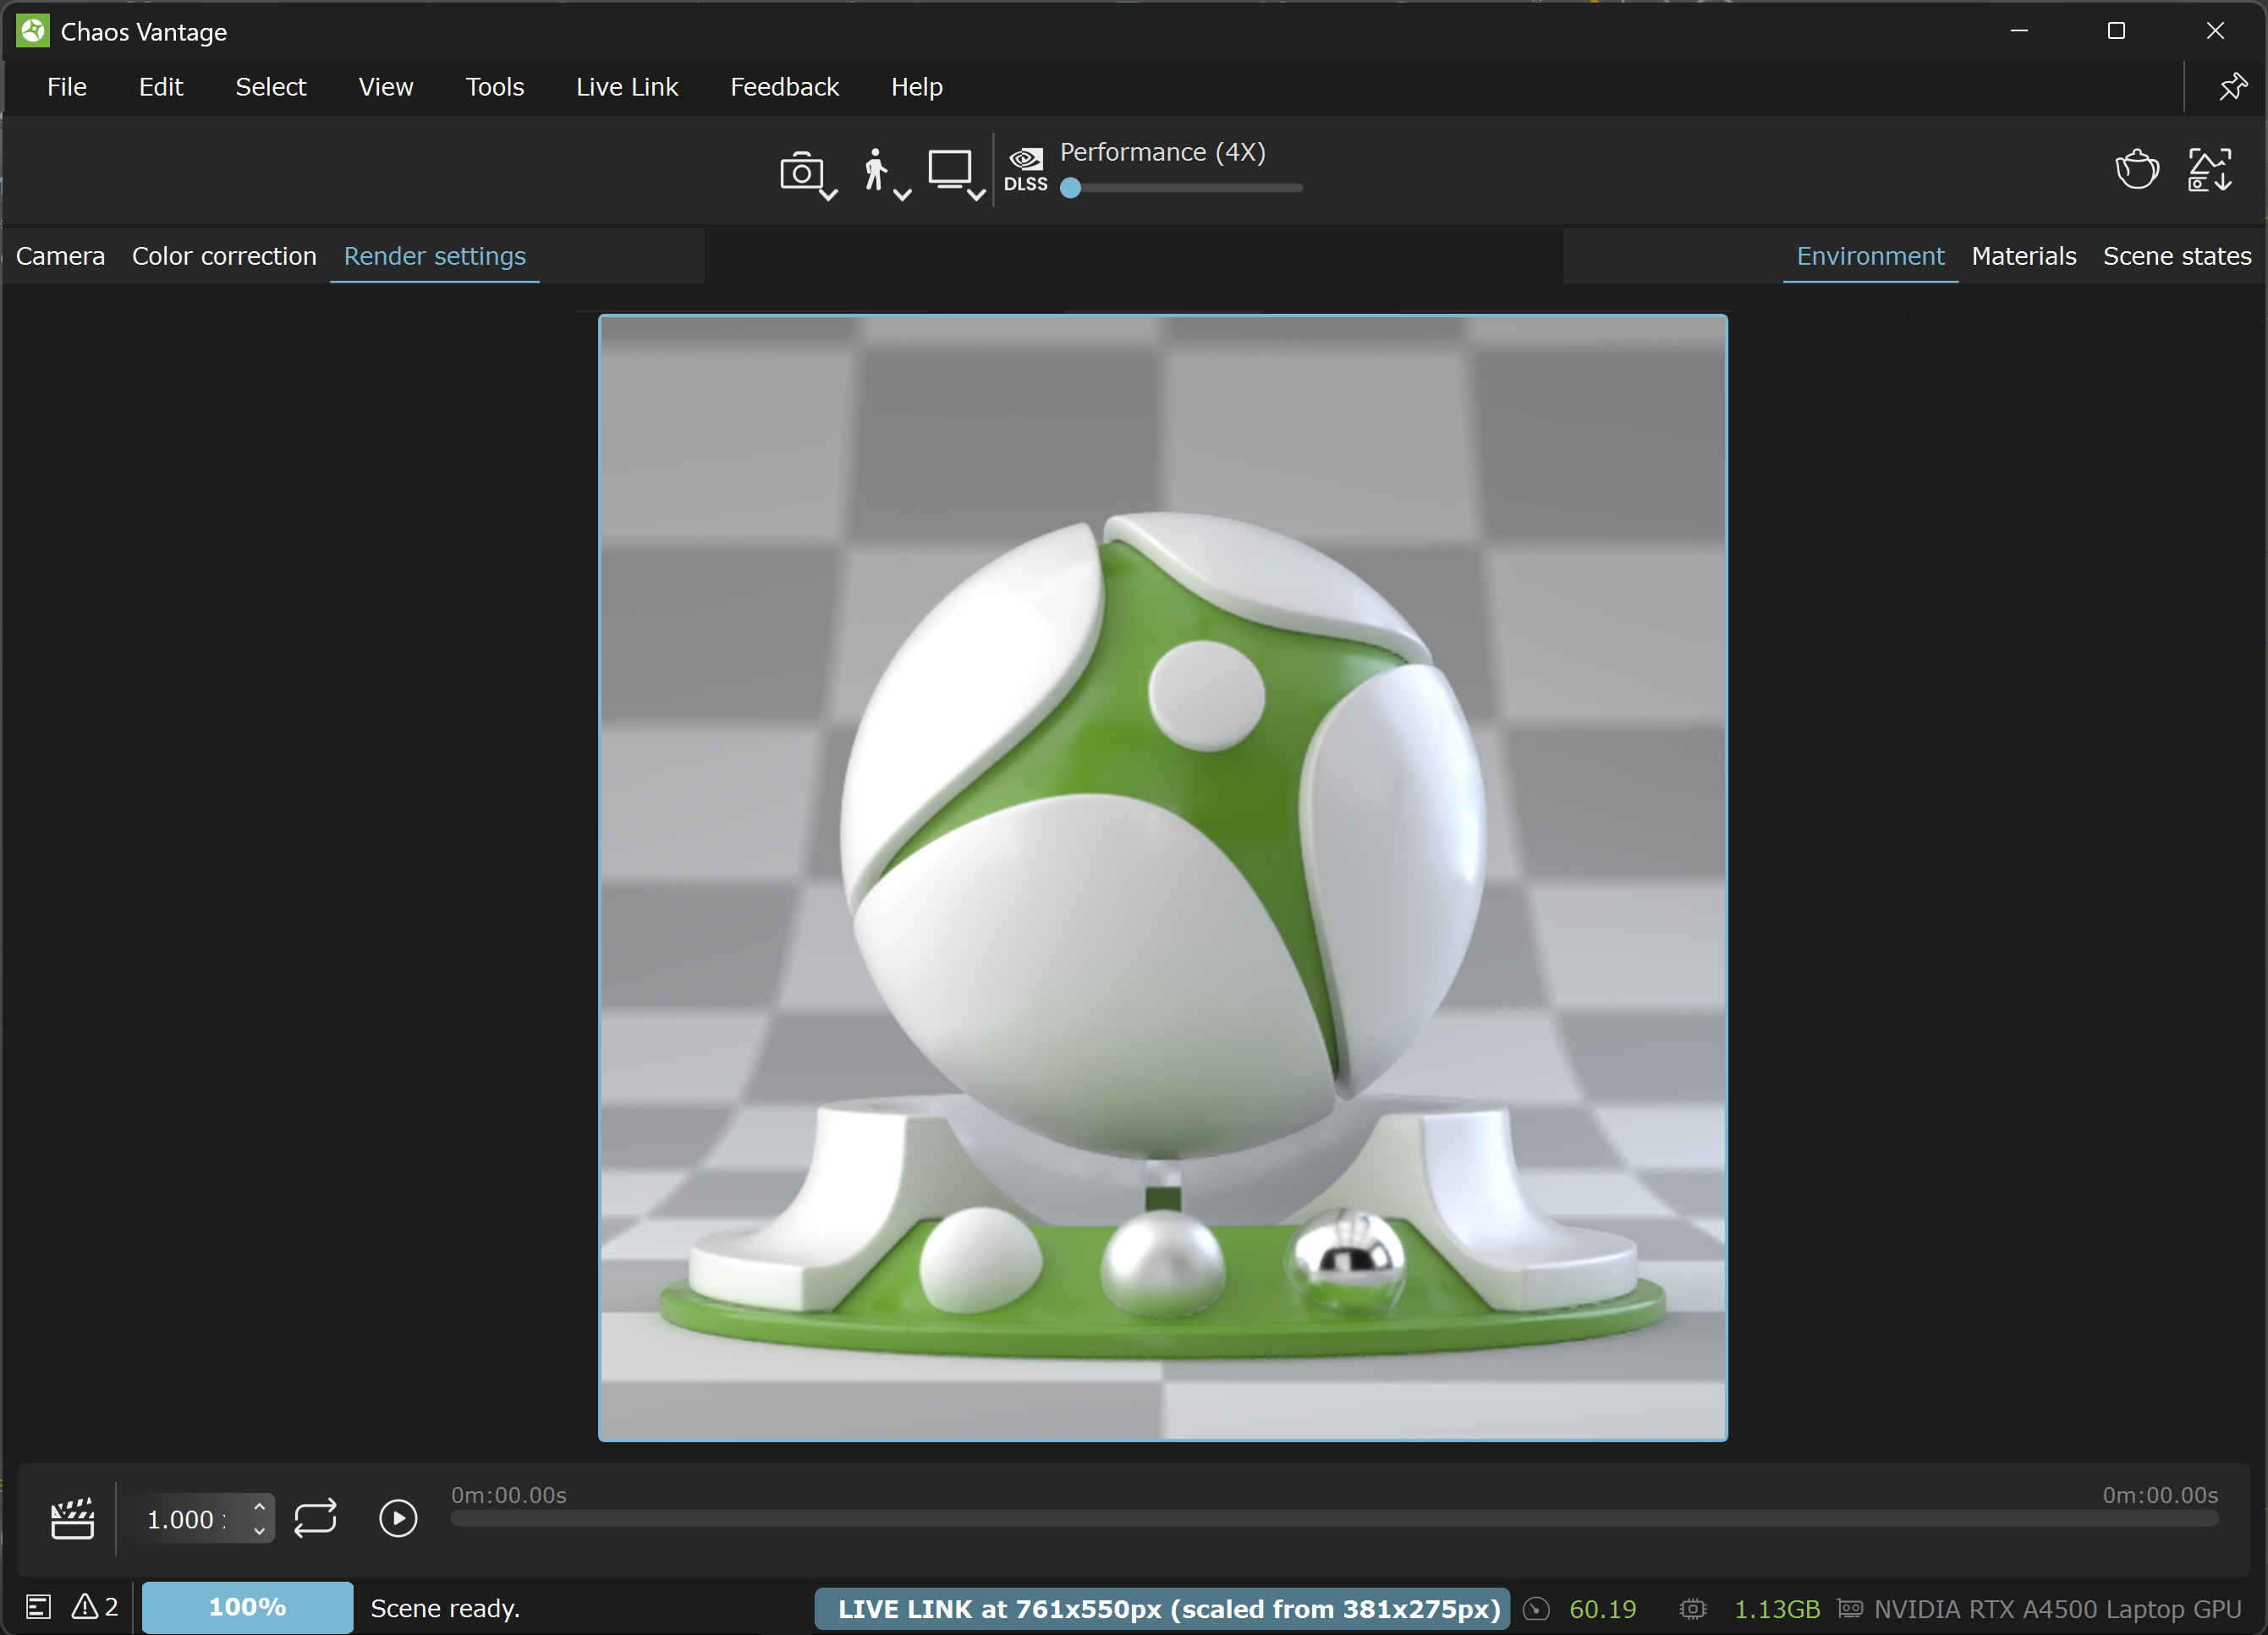This screenshot has width=2268, height=1635.
Task: Switch to the Color correction tab
Action: point(224,256)
